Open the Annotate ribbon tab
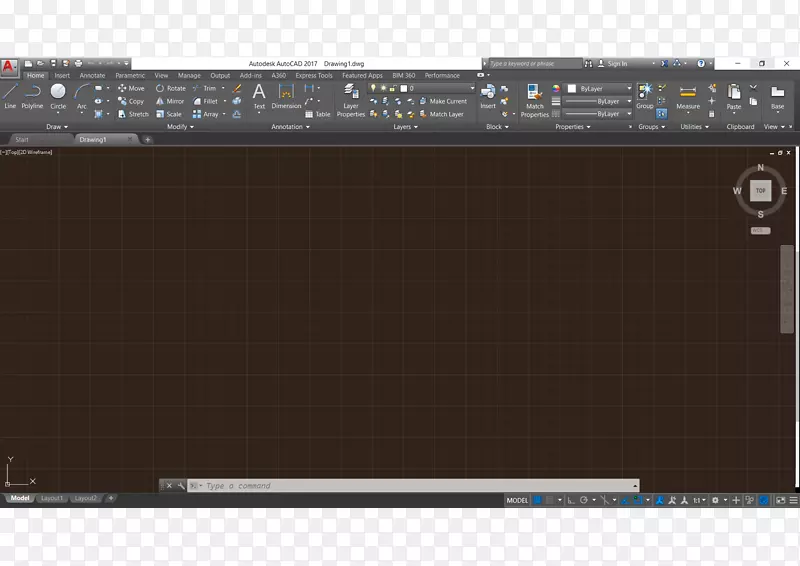 click(x=92, y=76)
